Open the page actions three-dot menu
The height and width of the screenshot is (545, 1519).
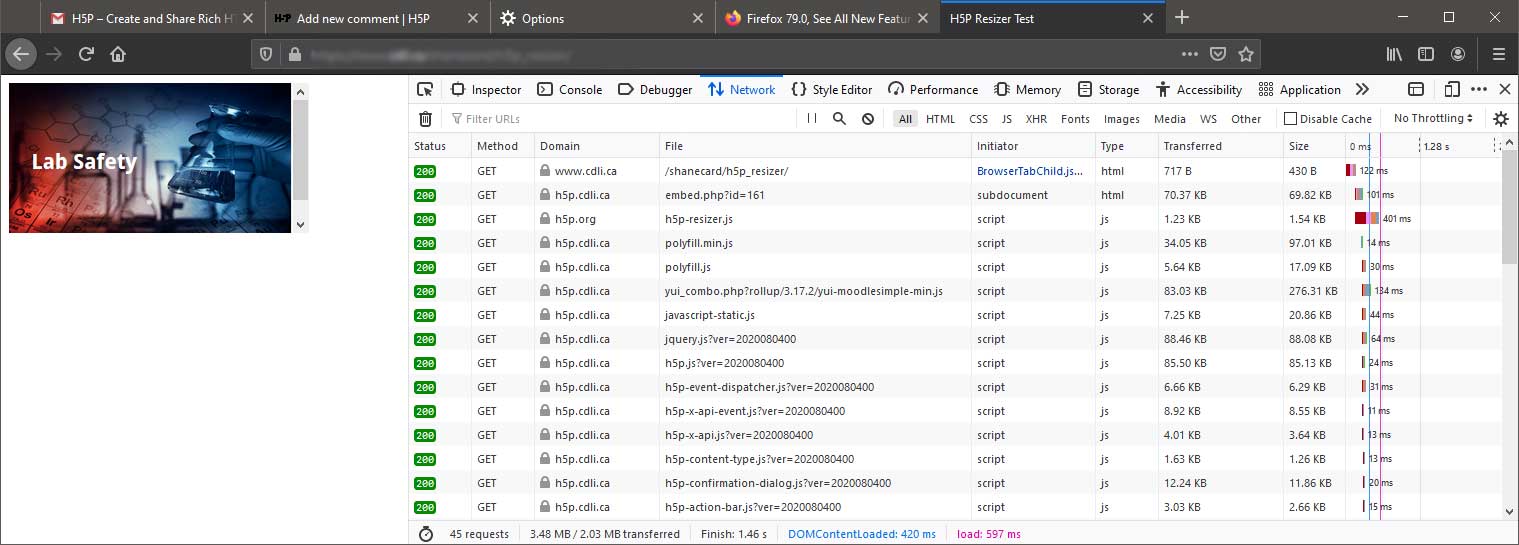1189,54
